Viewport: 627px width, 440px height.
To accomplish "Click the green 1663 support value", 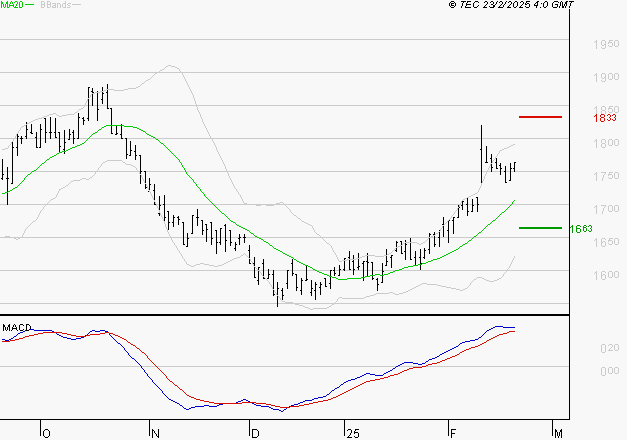I will 581,229.
